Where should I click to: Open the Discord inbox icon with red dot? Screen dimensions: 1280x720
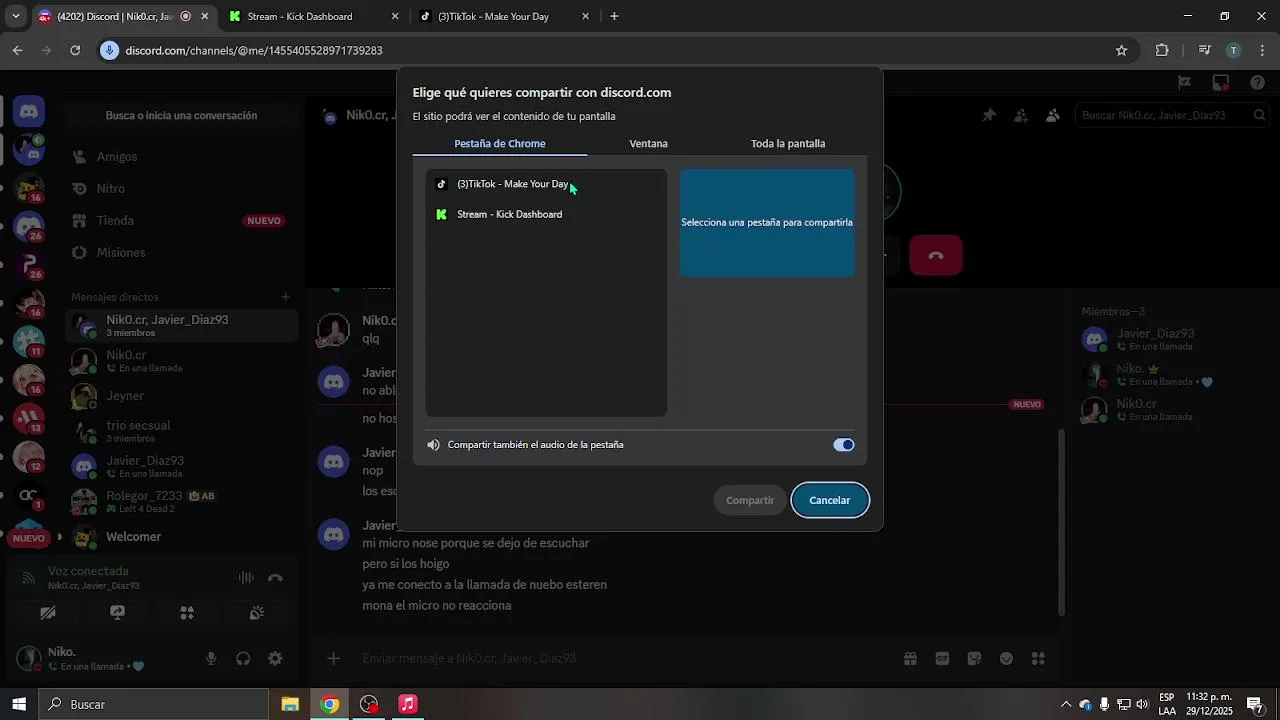[x=1221, y=83]
